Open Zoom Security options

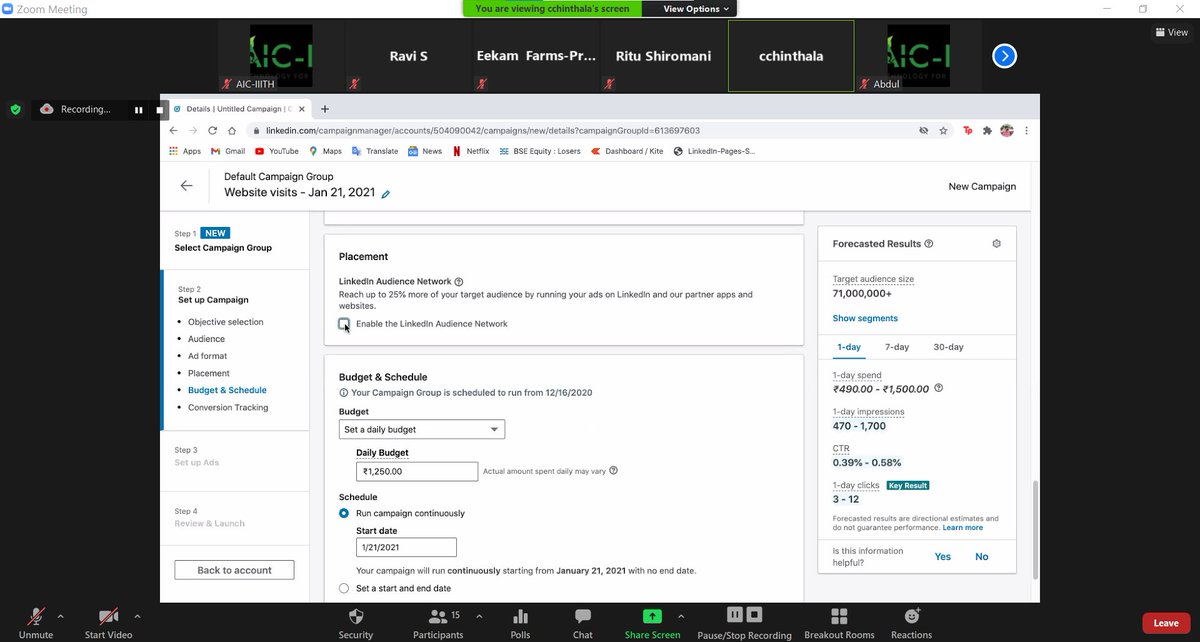click(356, 621)
